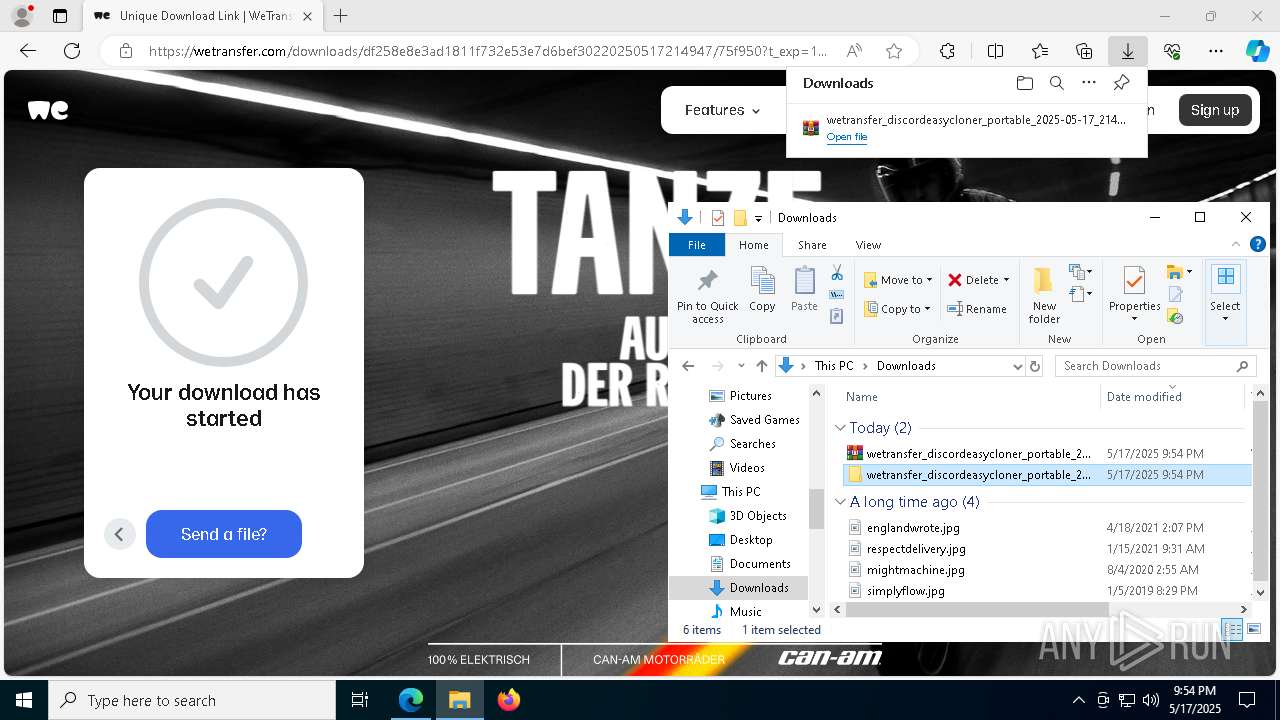Switch to the Share ribbon tab
Screen dimensions: 1280x720
811,244
